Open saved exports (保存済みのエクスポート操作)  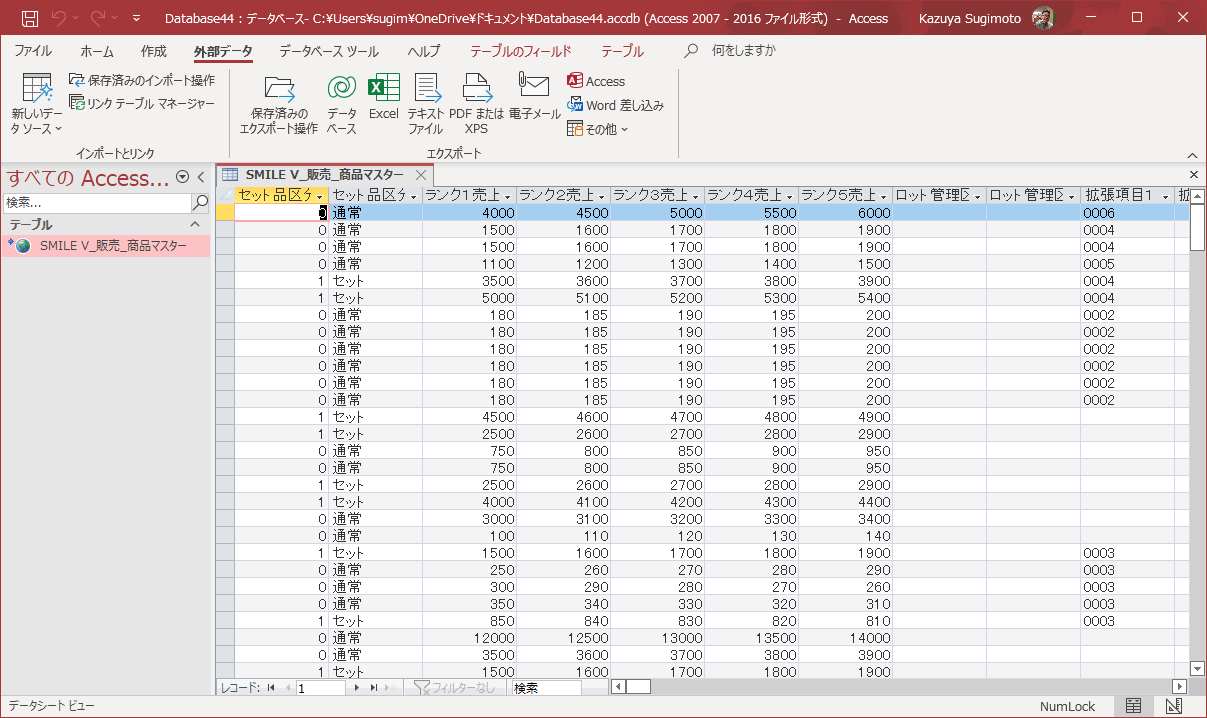point(279,103)
